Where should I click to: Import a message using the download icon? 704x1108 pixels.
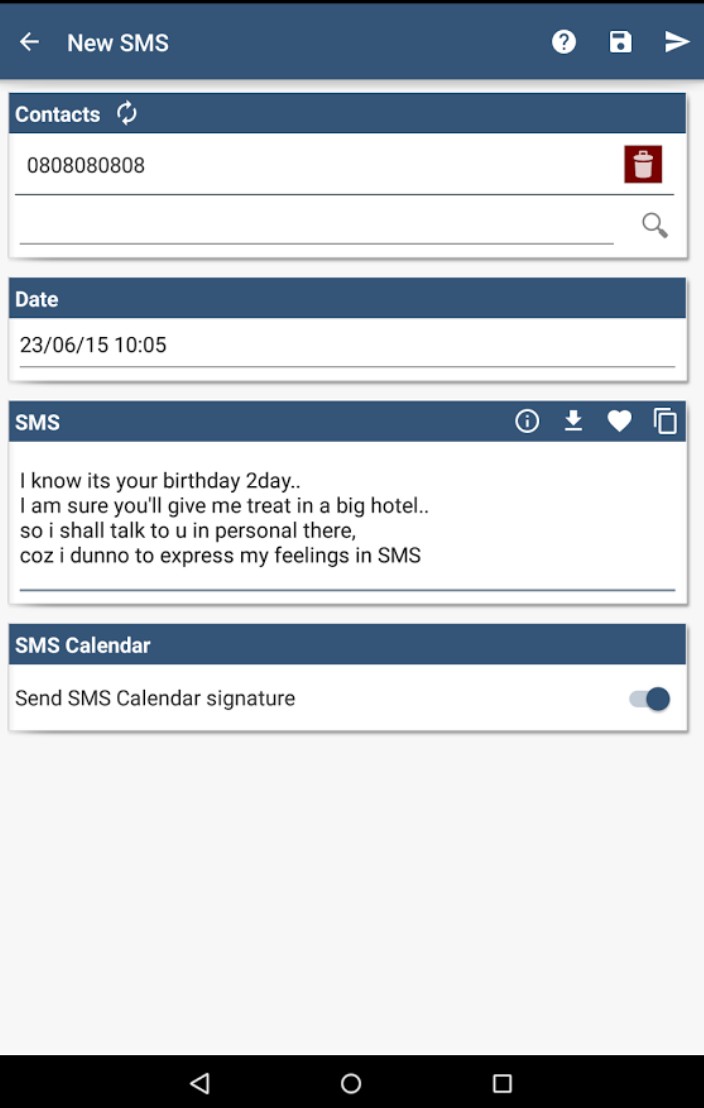pyautogui.click(x=573, y=422)
